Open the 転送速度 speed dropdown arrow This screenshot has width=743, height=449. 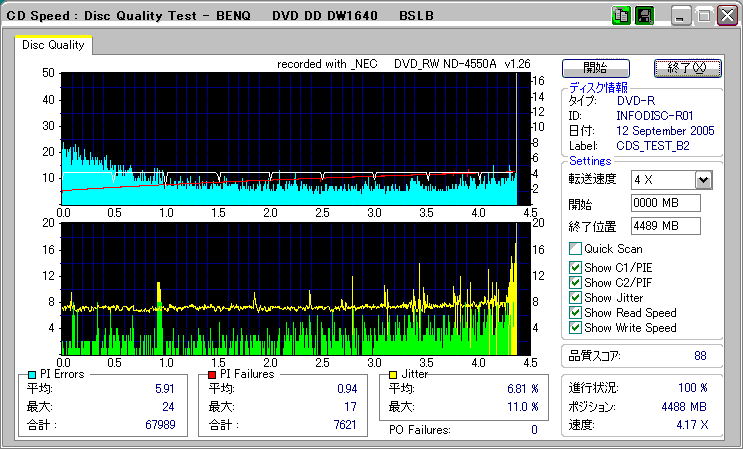(x=703, y=179)
